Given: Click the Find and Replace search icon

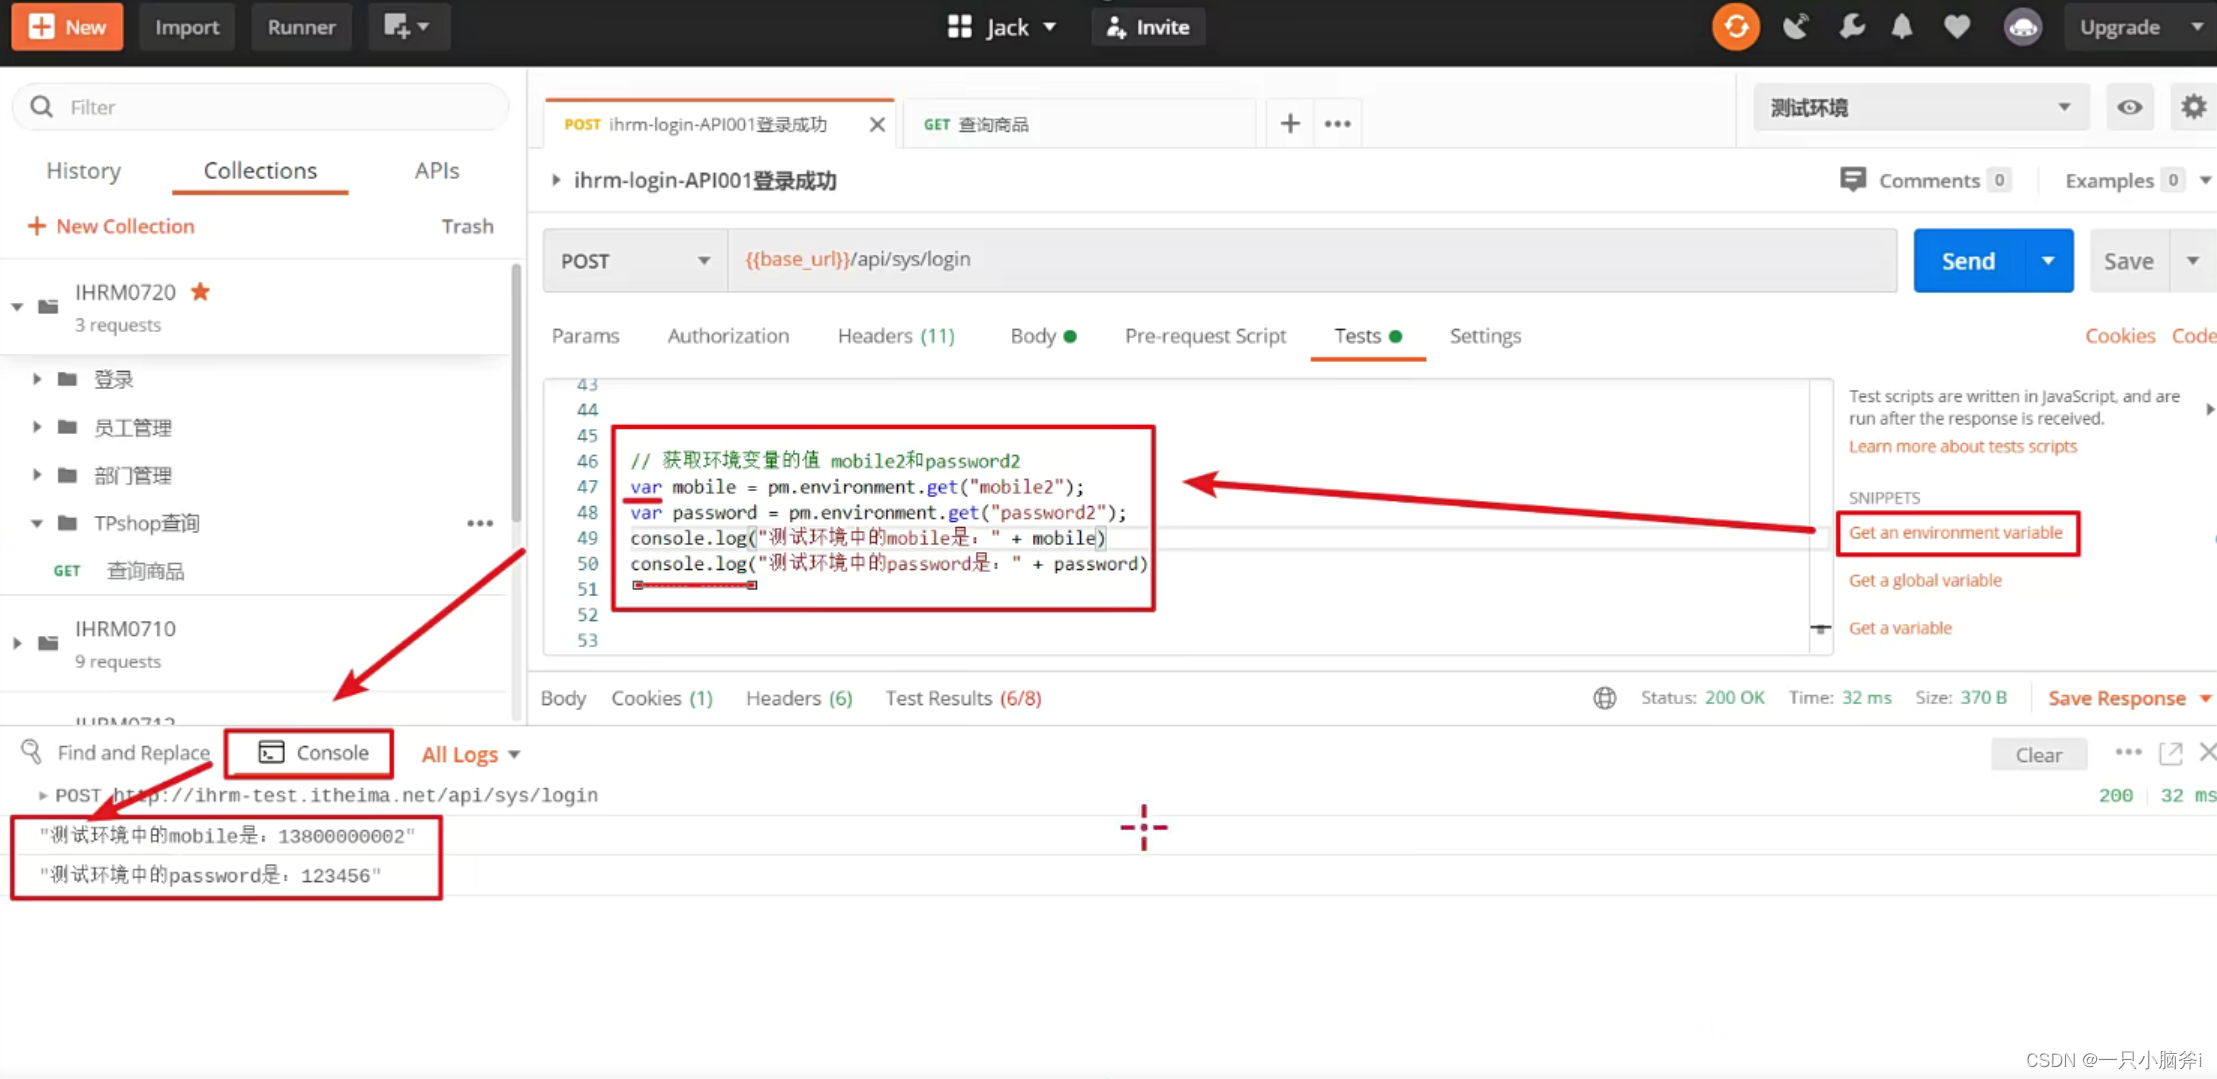Looking at the screenshot, I should (31, 752).
